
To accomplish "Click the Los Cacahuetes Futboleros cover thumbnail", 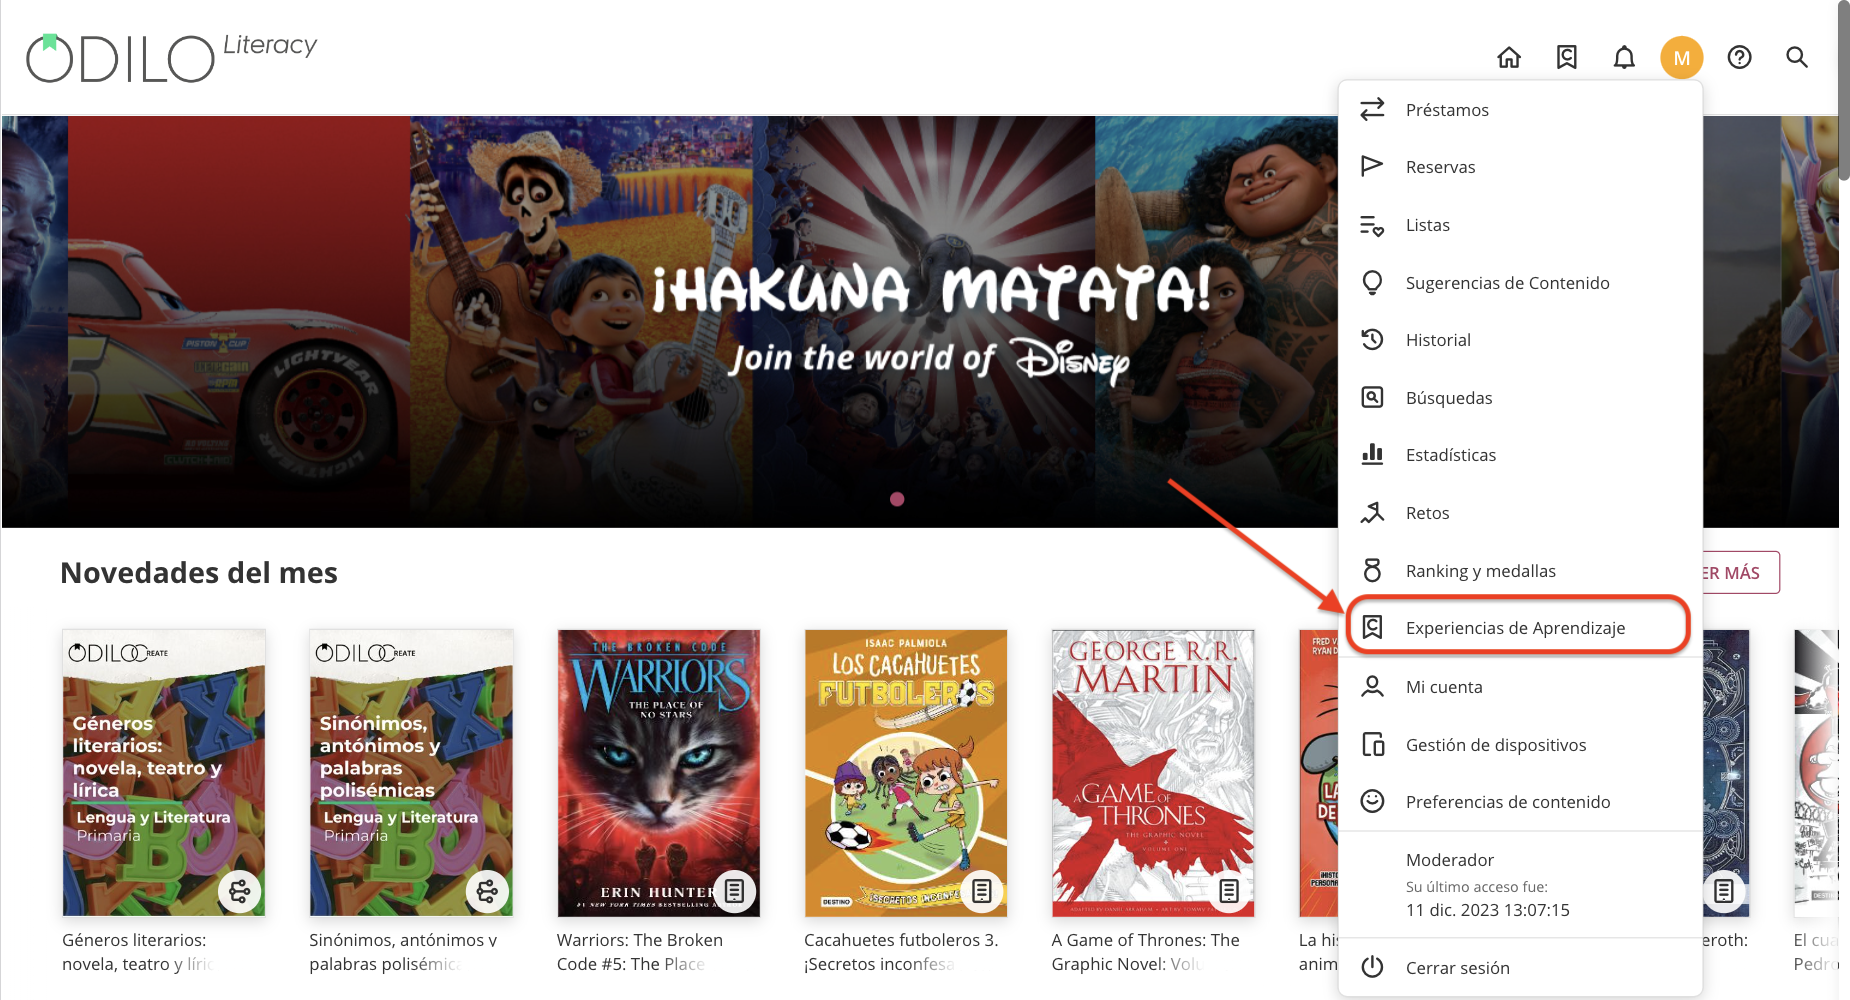I will 906,773.
